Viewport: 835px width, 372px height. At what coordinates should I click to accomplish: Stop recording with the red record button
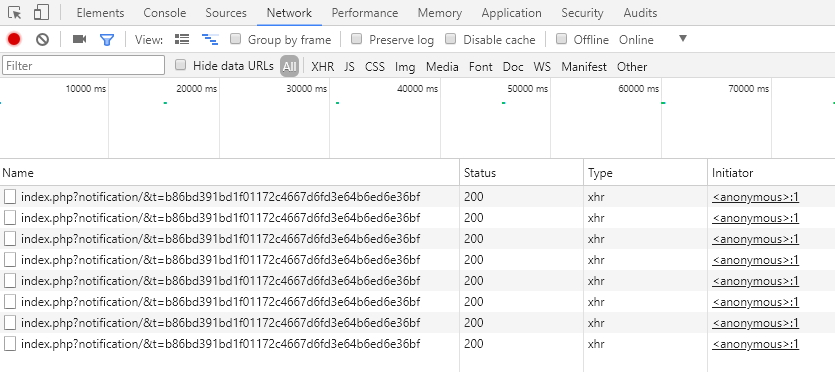click(14, 39)
